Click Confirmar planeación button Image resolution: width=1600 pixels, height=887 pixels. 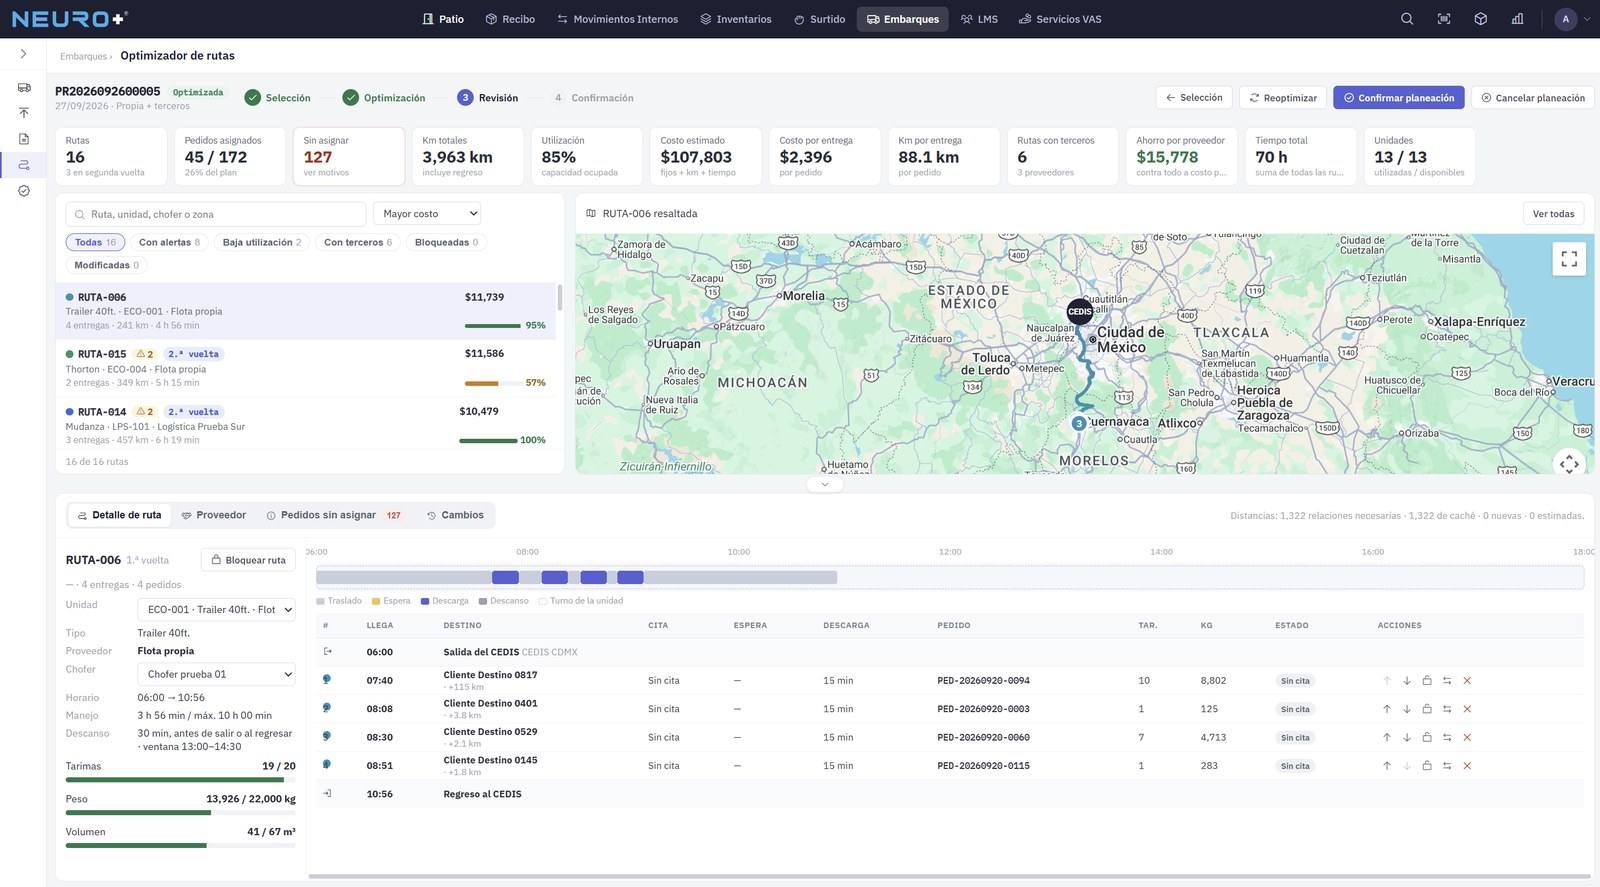pos(1398,98)
